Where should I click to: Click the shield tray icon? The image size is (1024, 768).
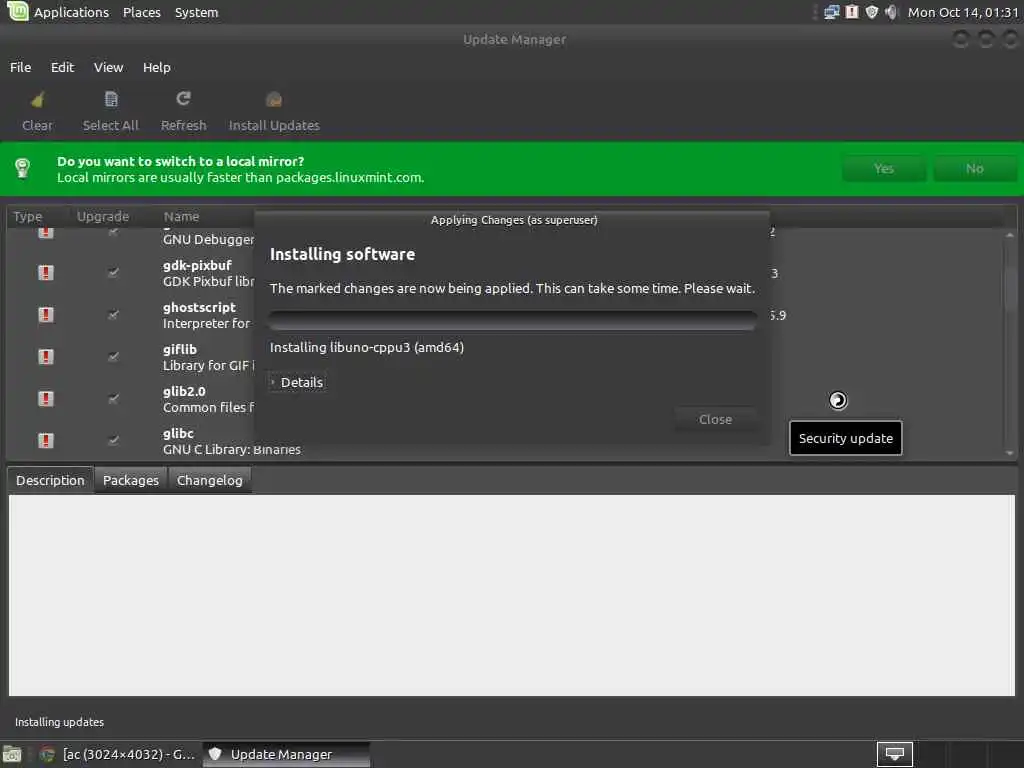871,12
